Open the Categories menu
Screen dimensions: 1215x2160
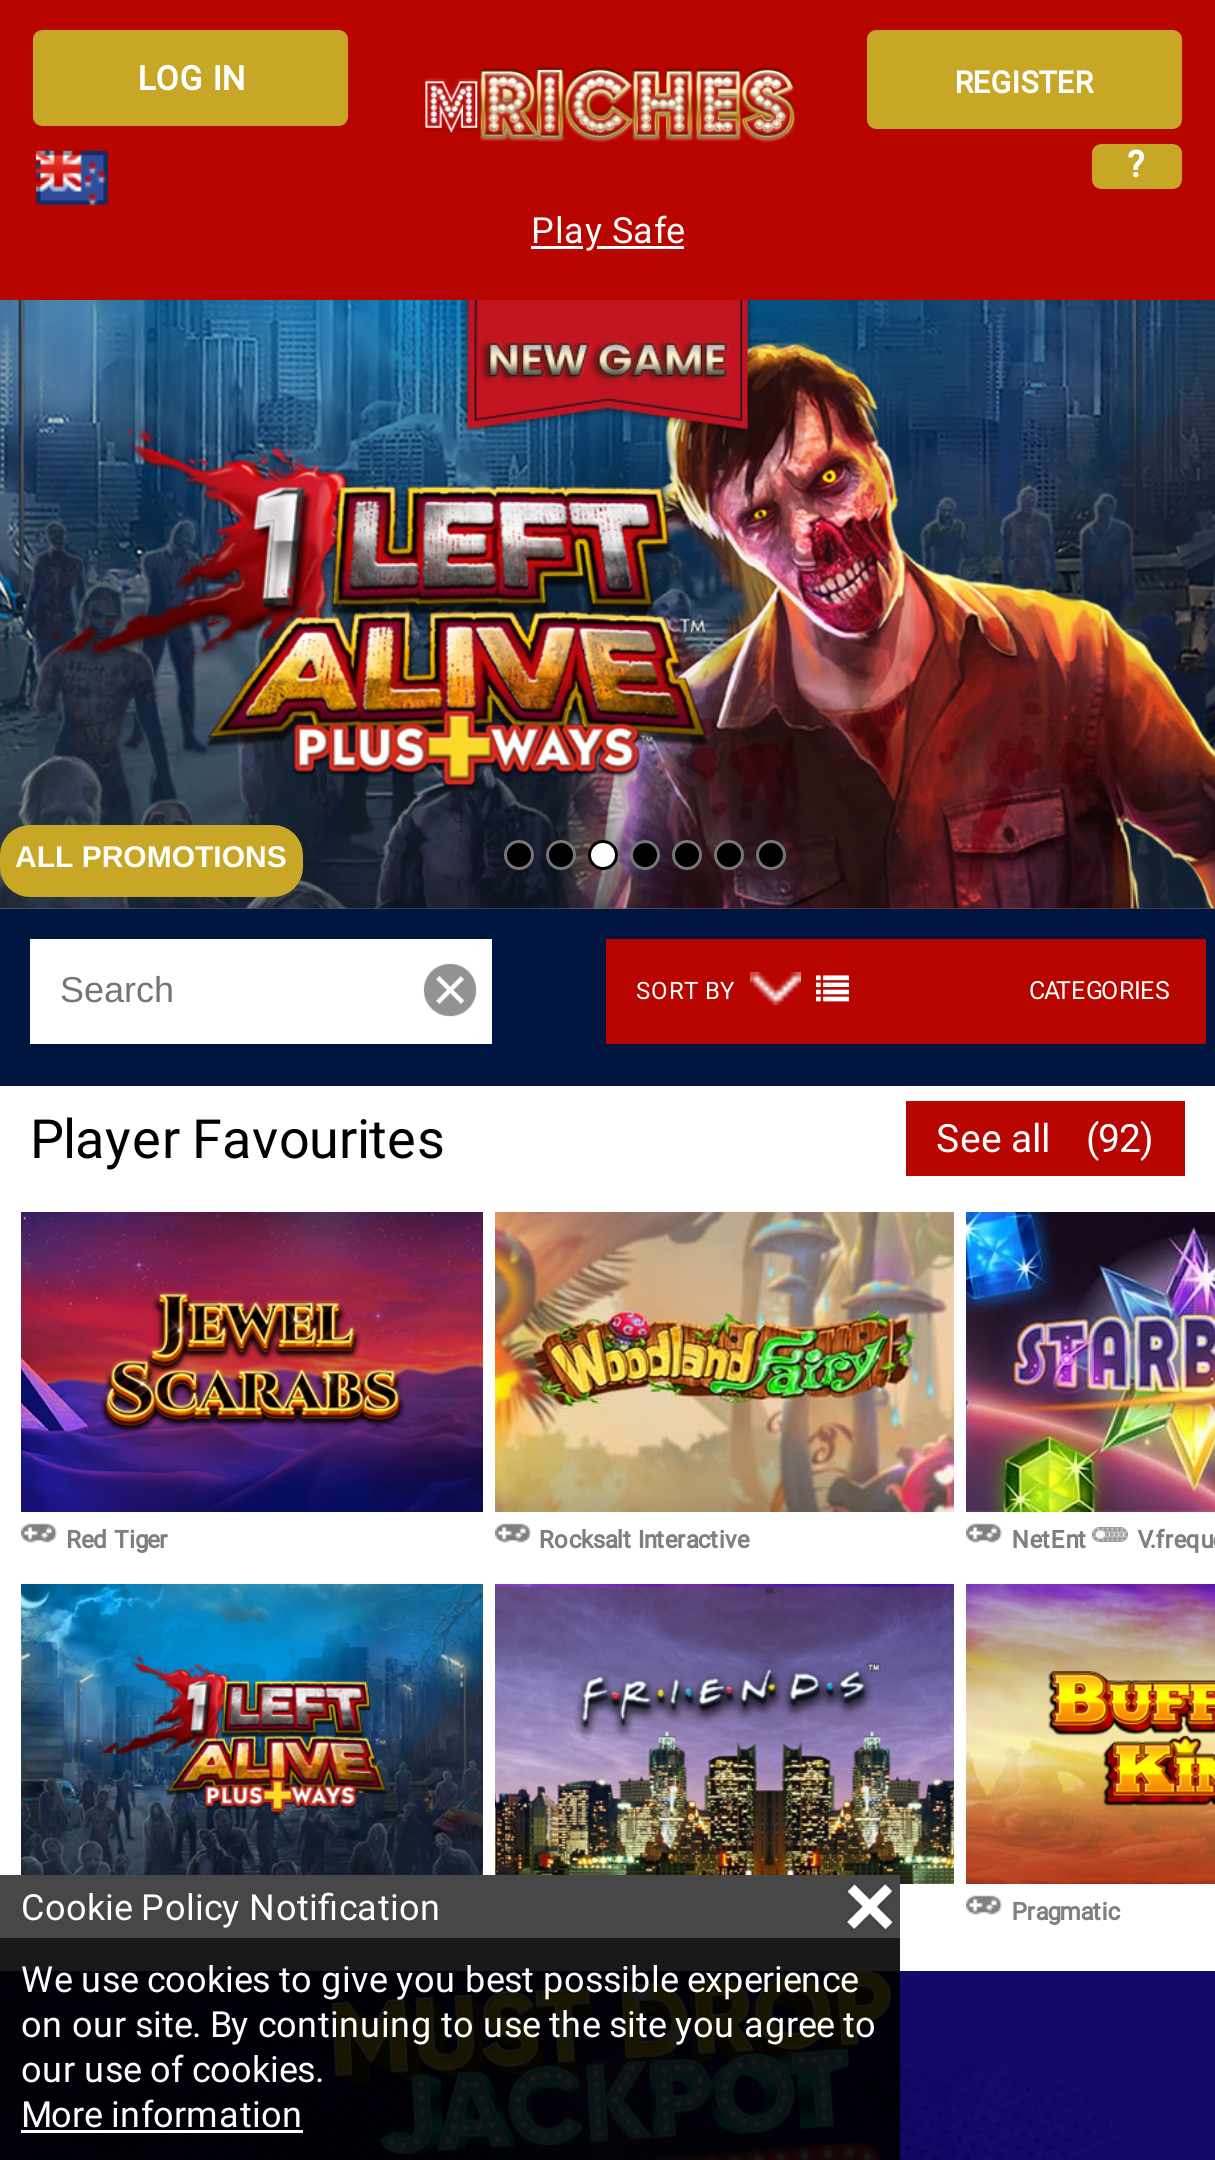[x=1099, y=990]
